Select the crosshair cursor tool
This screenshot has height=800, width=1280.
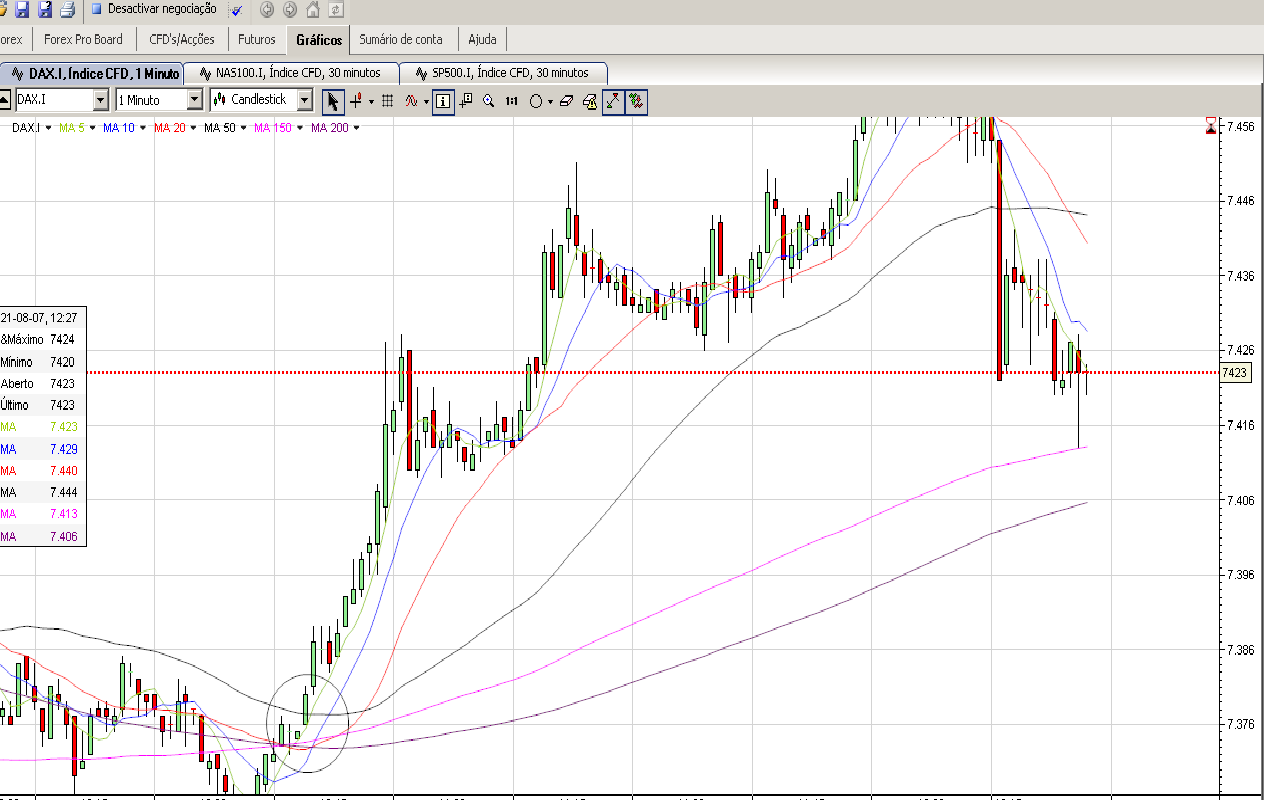pyautogui.click(x=357, y=101)
